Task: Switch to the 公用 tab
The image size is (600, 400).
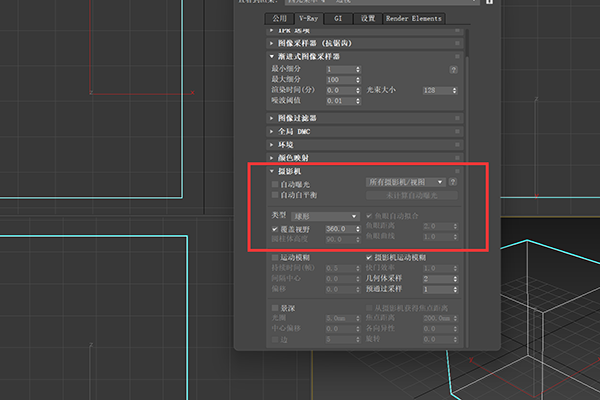Action: coord(276,18)
